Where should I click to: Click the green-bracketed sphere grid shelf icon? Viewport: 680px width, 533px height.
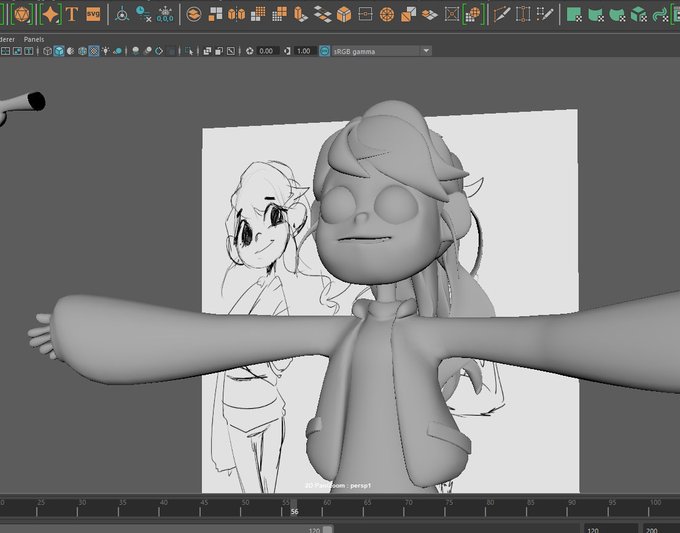pyautogui.click(x=473, y=14)
